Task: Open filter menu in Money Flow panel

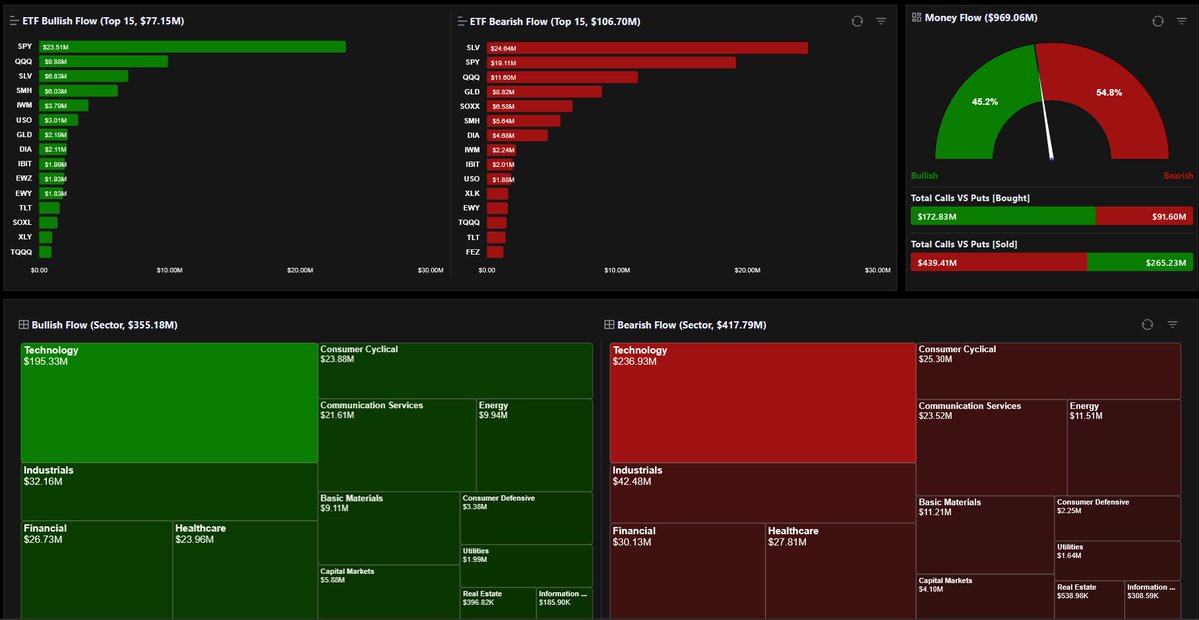Action: pyautogui.click(x=1181, y=21)
